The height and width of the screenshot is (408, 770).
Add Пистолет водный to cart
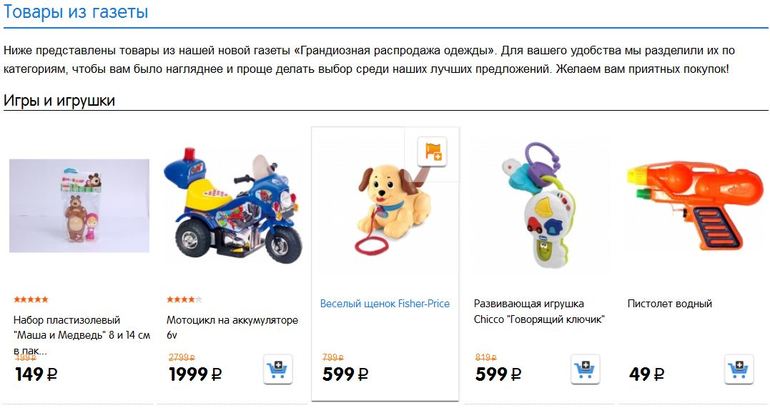[739, 369]
